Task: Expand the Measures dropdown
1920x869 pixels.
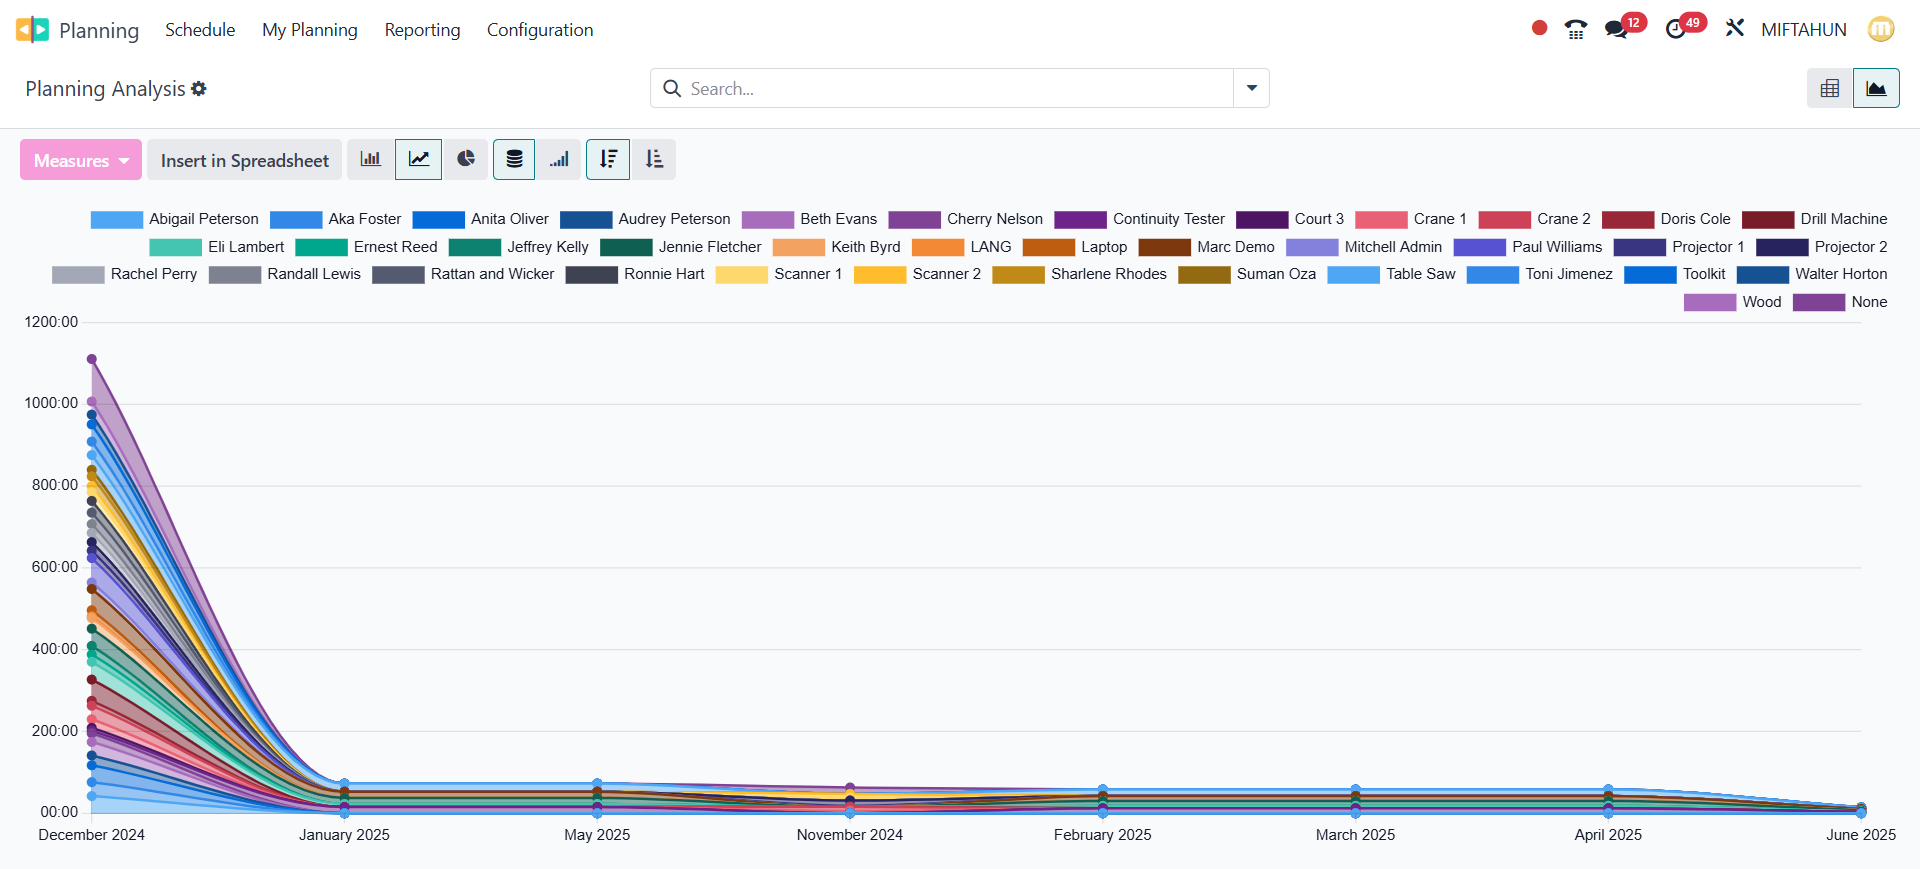Action: (x=81, y=160)
